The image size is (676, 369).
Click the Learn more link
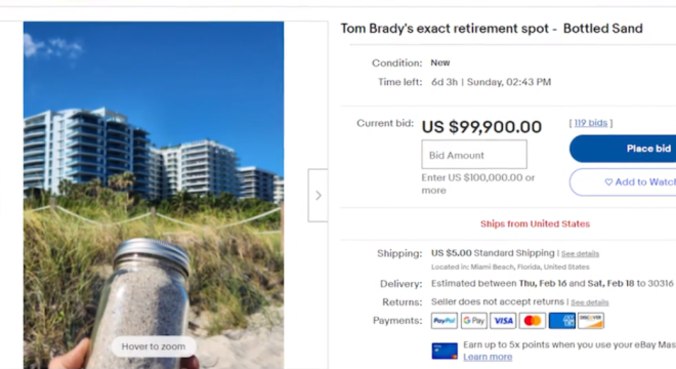coord(488,357)
